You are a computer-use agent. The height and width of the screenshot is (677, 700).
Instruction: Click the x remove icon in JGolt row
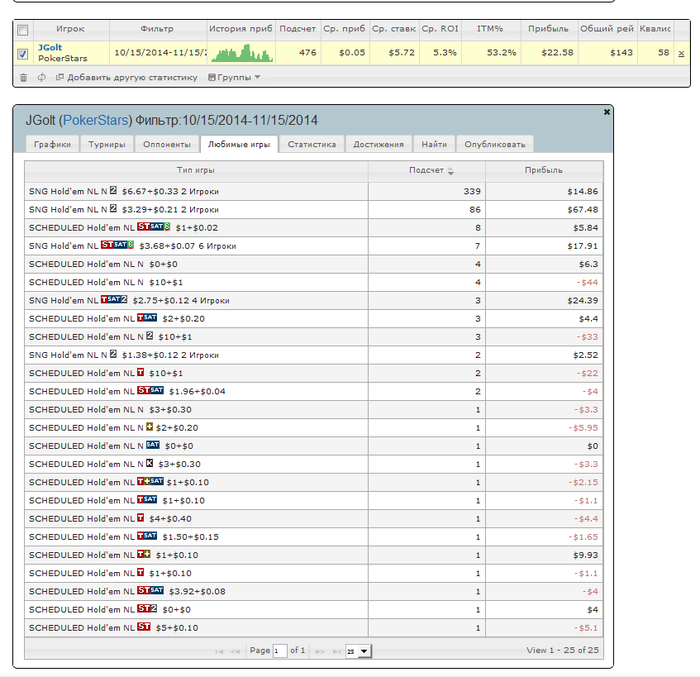[x=681, y=54]
